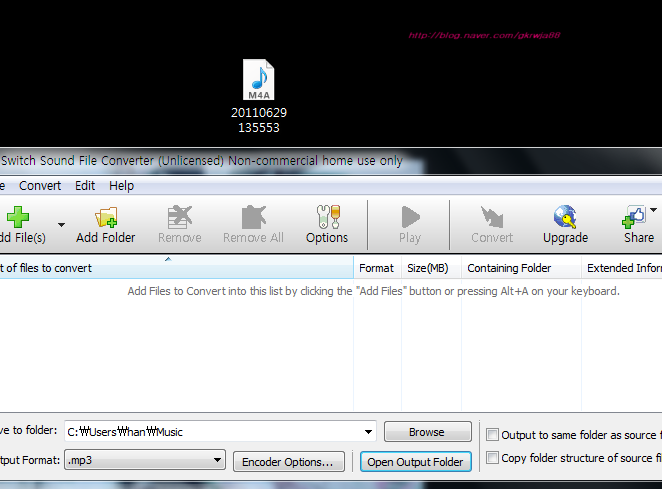Click the Upgrade globe key icon

coord(565,217)
